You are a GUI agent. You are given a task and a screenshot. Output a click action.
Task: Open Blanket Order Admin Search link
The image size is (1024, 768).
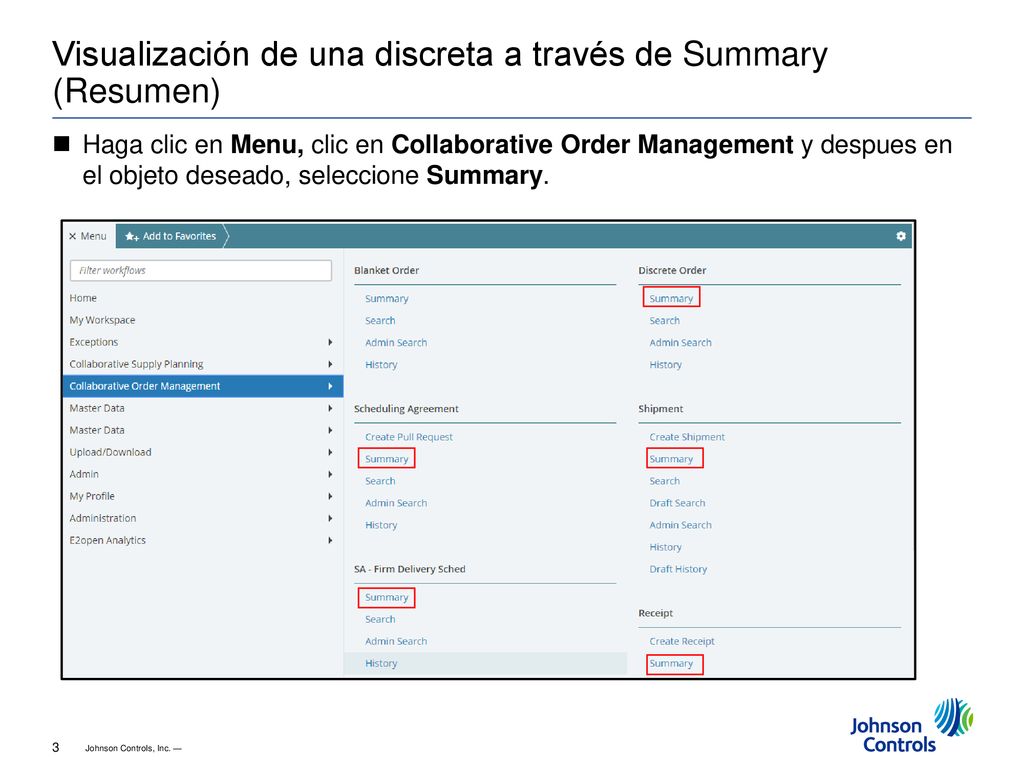(396, 342)
